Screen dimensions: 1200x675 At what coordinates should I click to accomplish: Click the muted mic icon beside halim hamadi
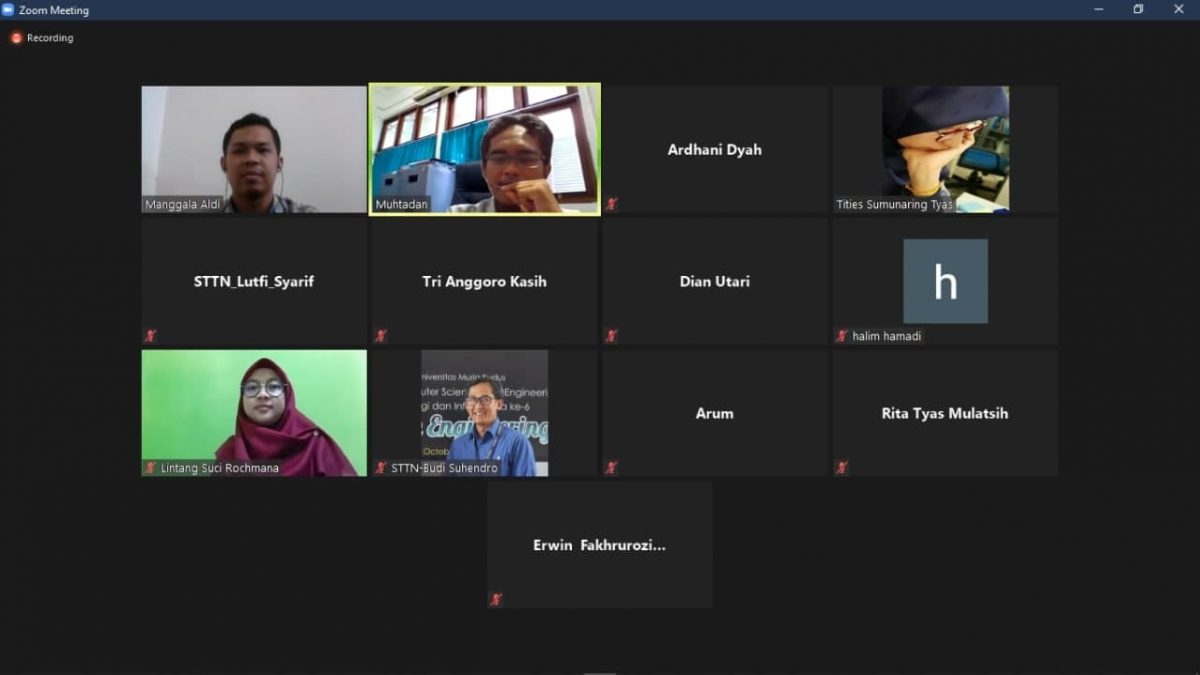(x=842, y=336)
